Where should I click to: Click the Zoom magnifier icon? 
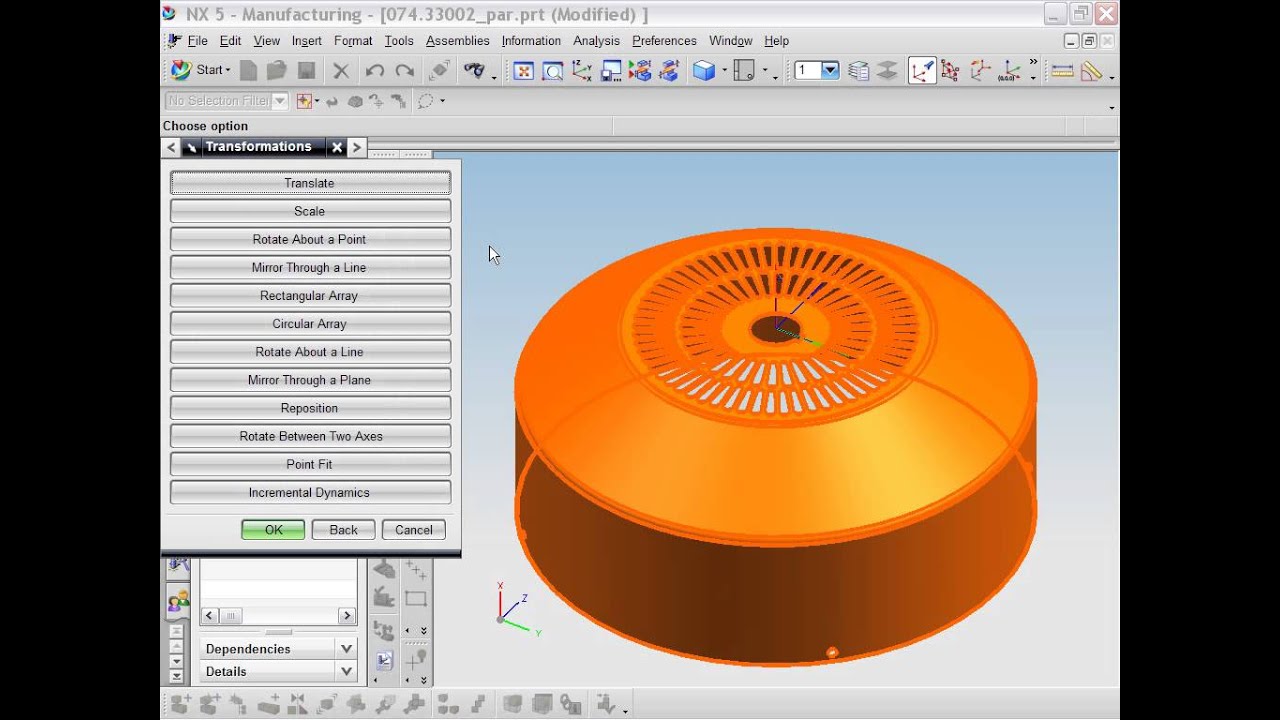(x=552, y=70)
